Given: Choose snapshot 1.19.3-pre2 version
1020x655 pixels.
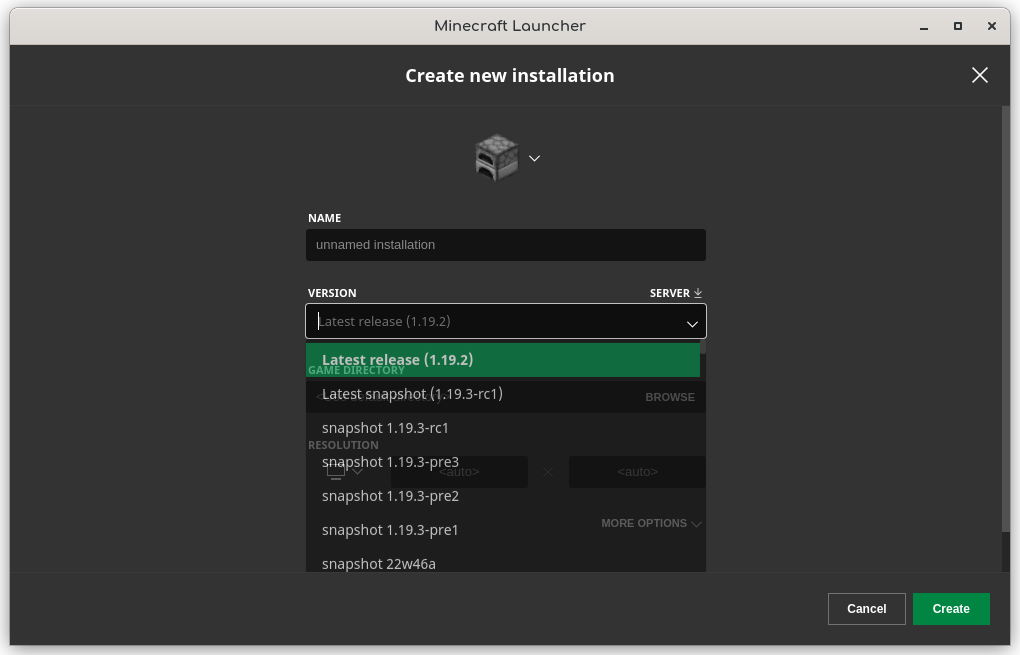Looking at the screenshot, I should [x=502, y=496].
